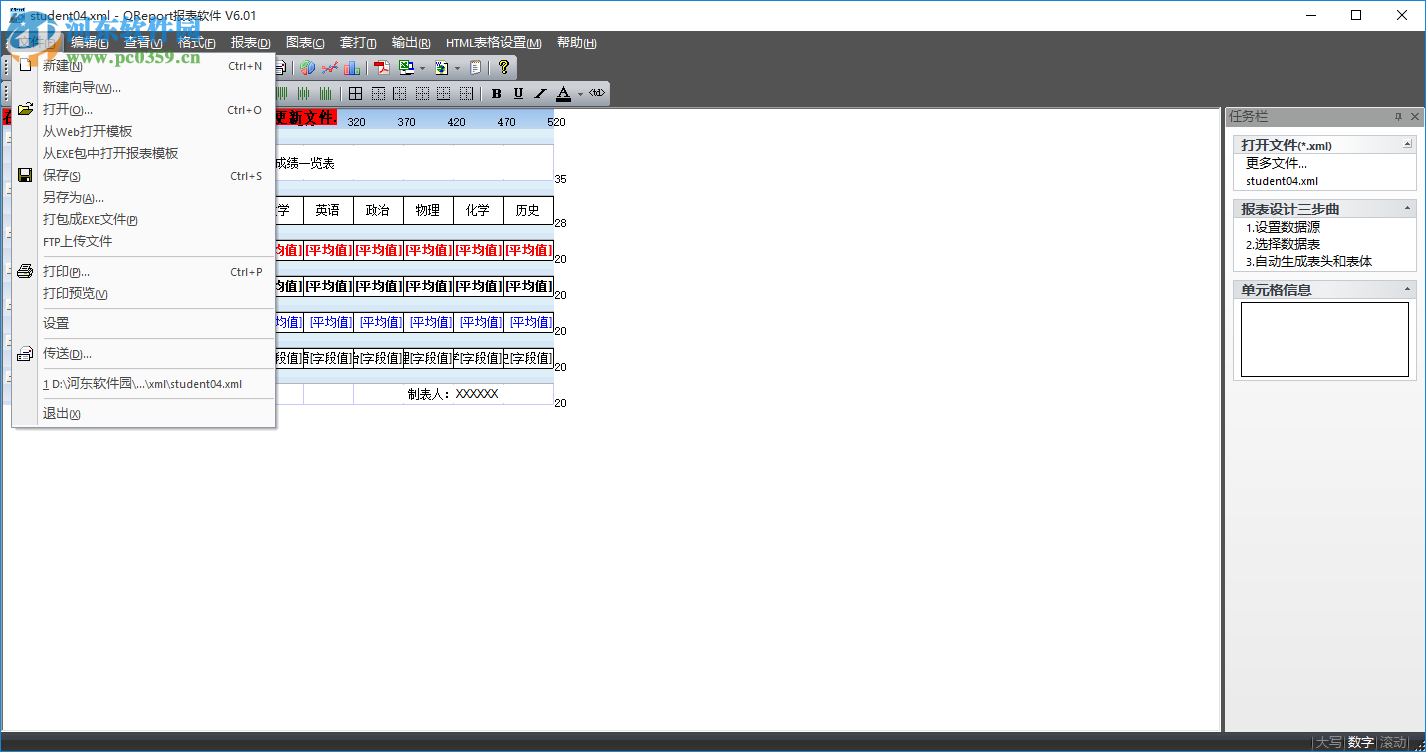The image size is (1426, 752).
Task: Apply the top border icon
Action: (x=378, y=93)
